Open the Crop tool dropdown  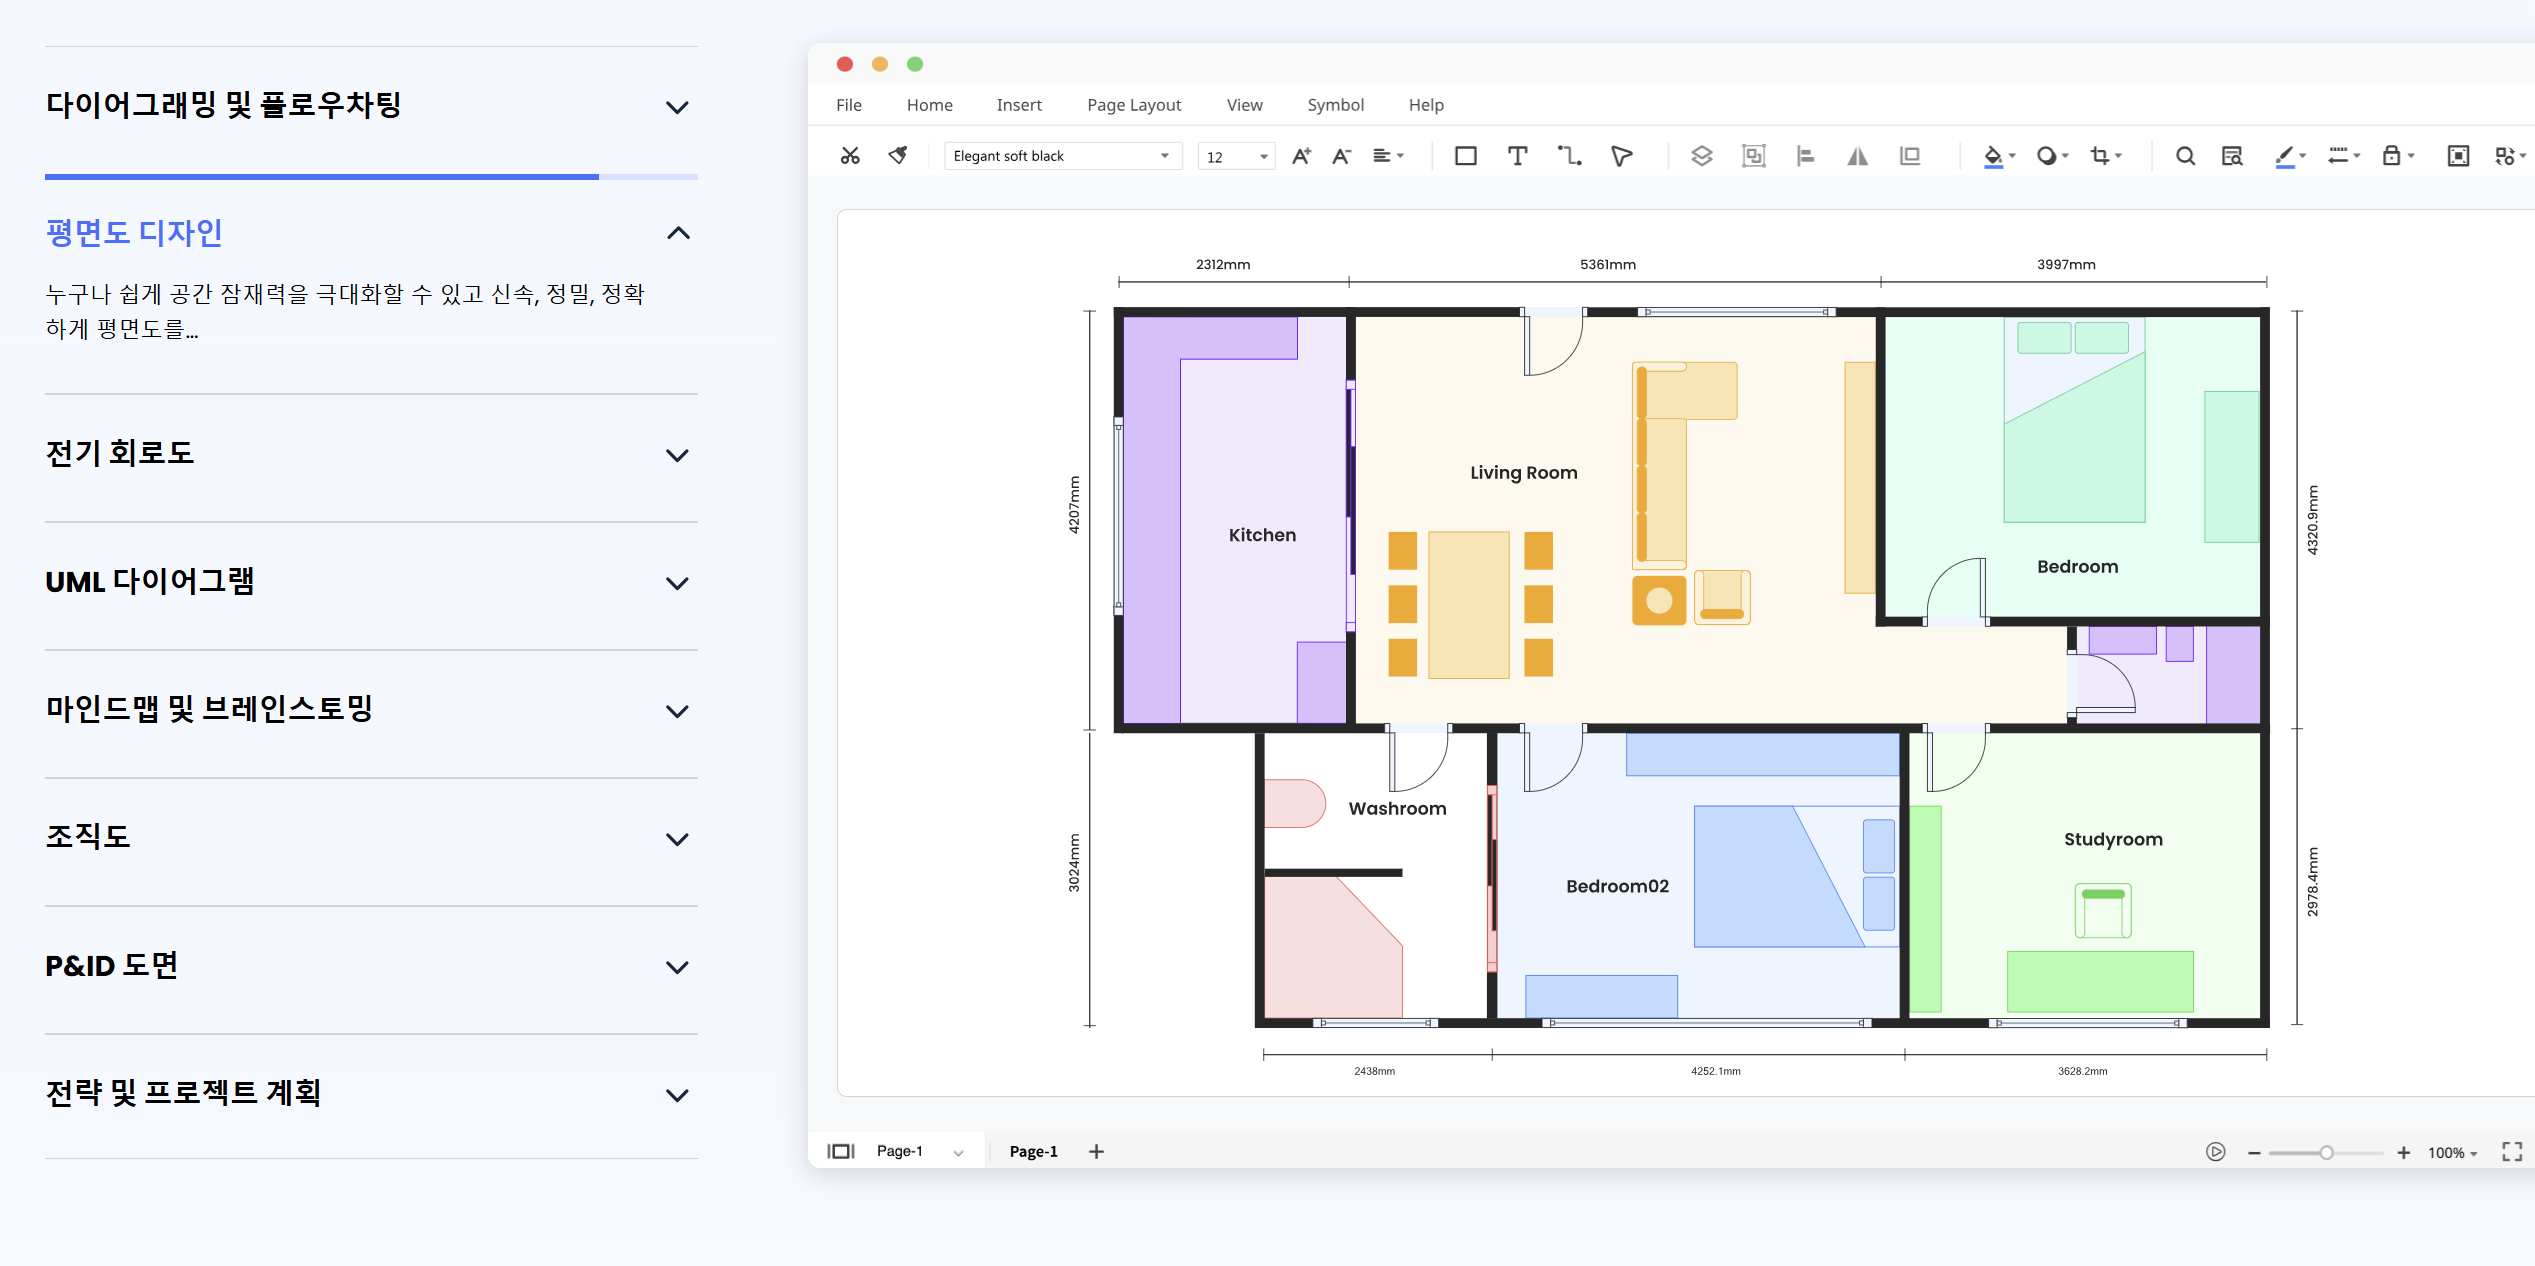(2105, 156)
